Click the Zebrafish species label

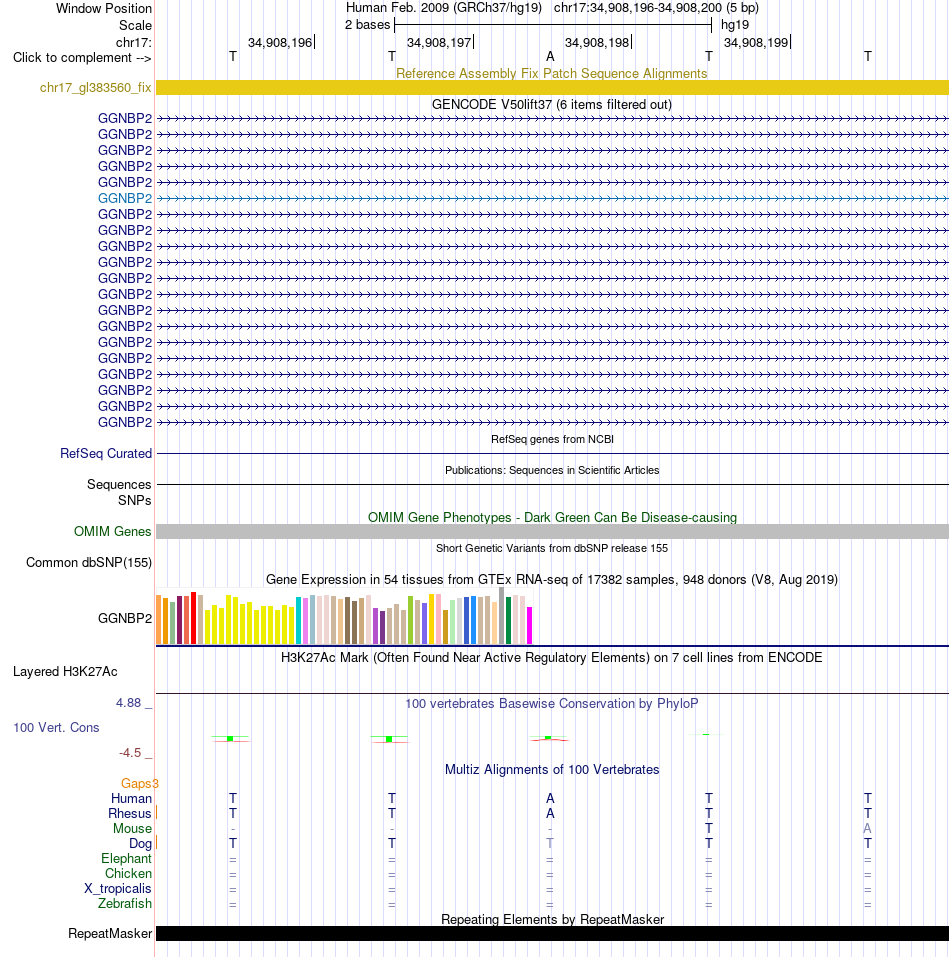point(124,903)
